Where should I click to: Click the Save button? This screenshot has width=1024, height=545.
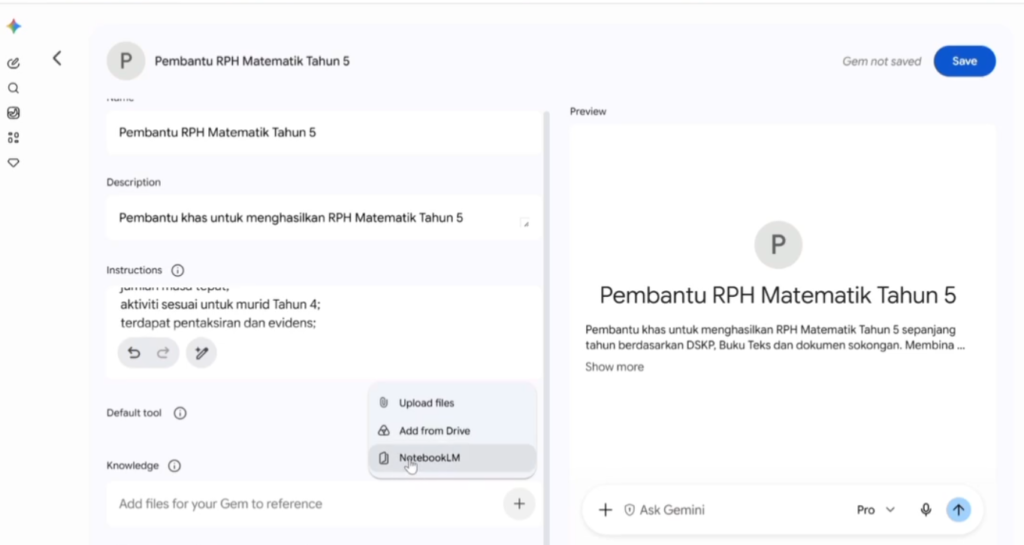coord(964,61)
